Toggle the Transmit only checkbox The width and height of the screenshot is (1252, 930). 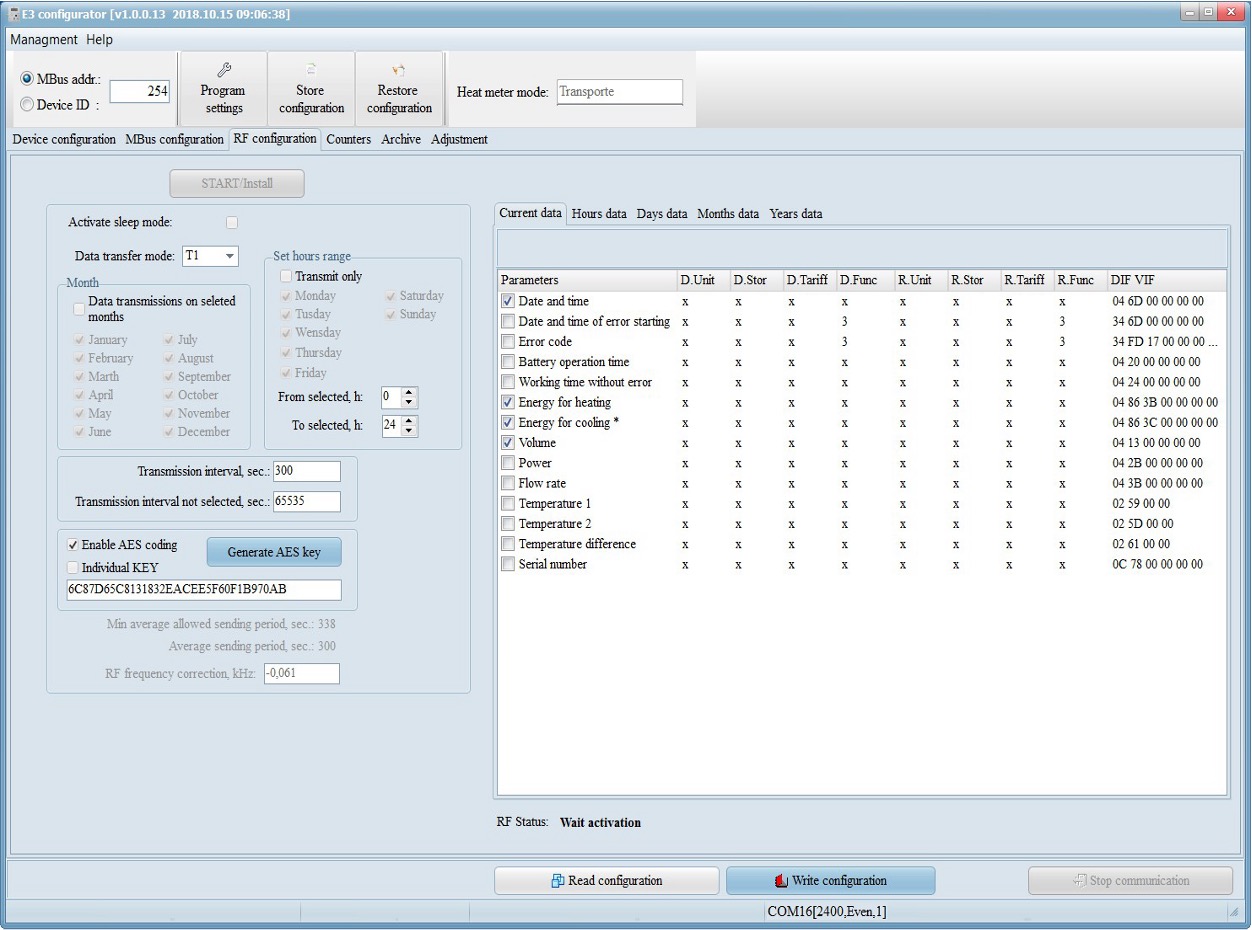click(x=286, y=276)
